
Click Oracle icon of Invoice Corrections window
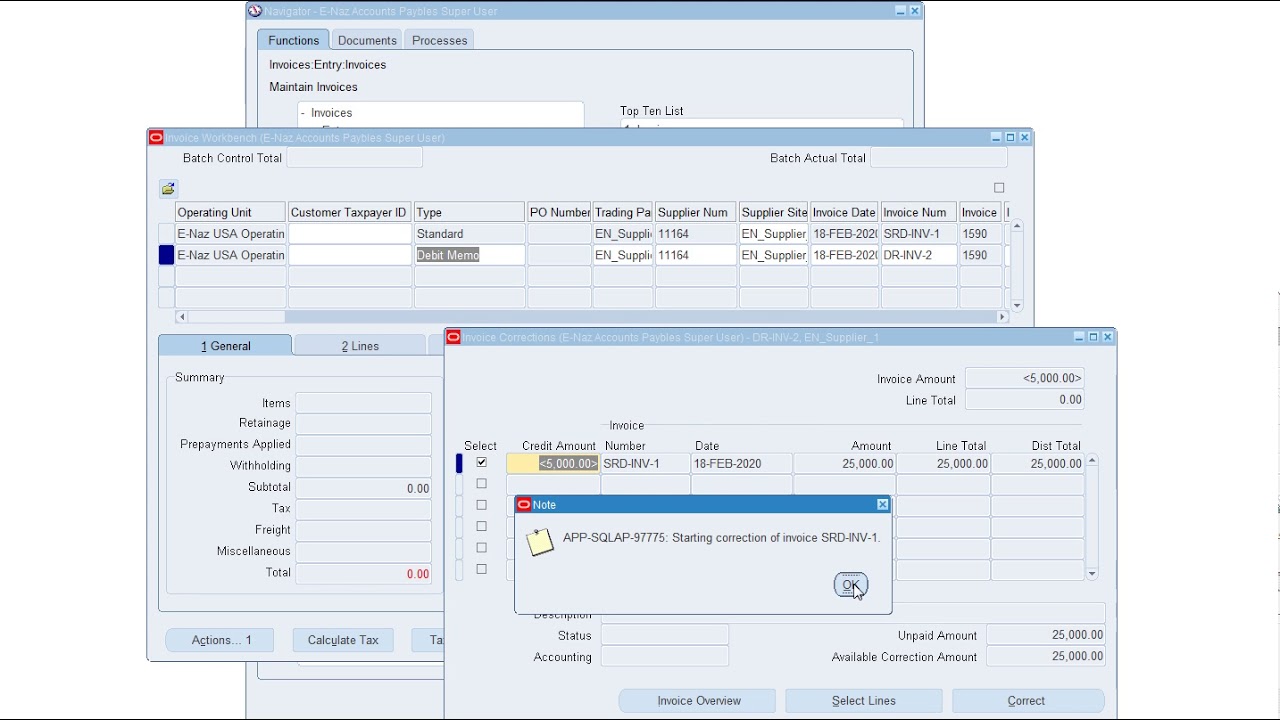[453, 337]
